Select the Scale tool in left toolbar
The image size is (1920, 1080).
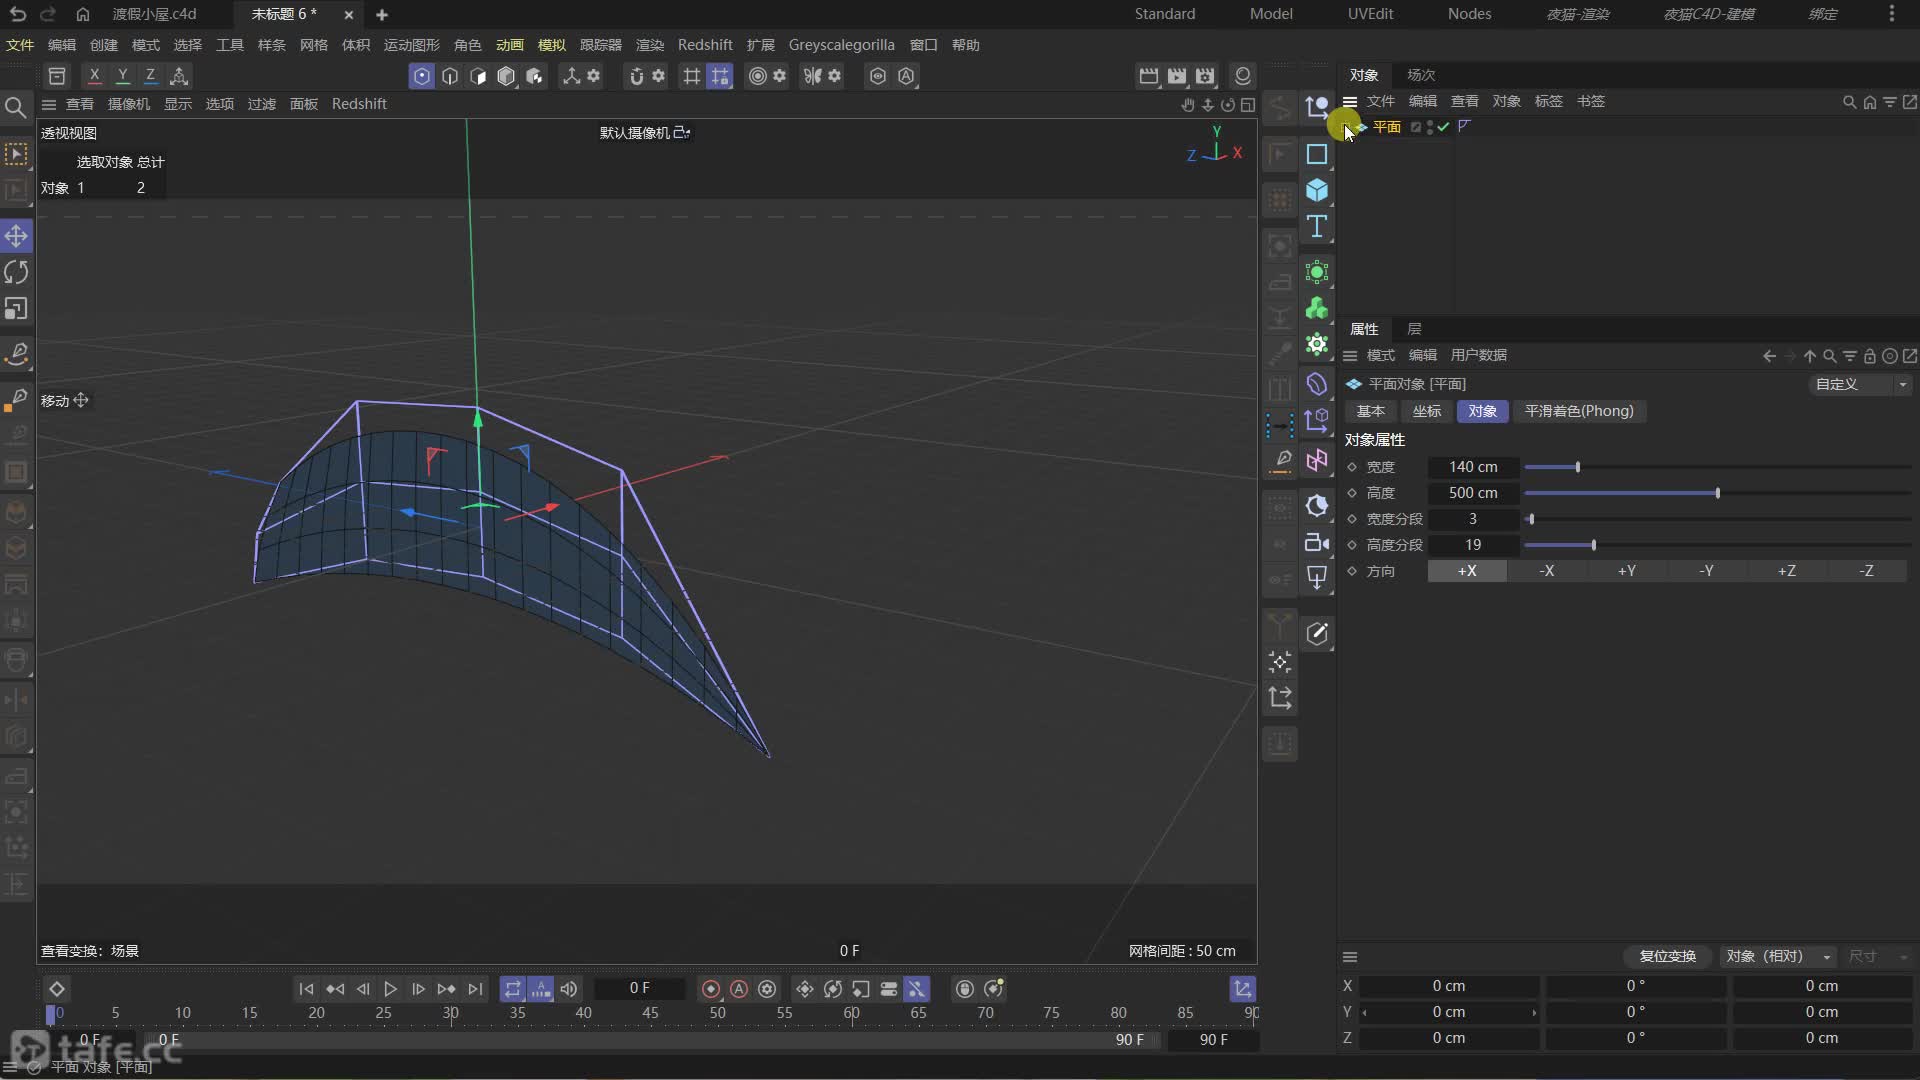coord(16,309)
